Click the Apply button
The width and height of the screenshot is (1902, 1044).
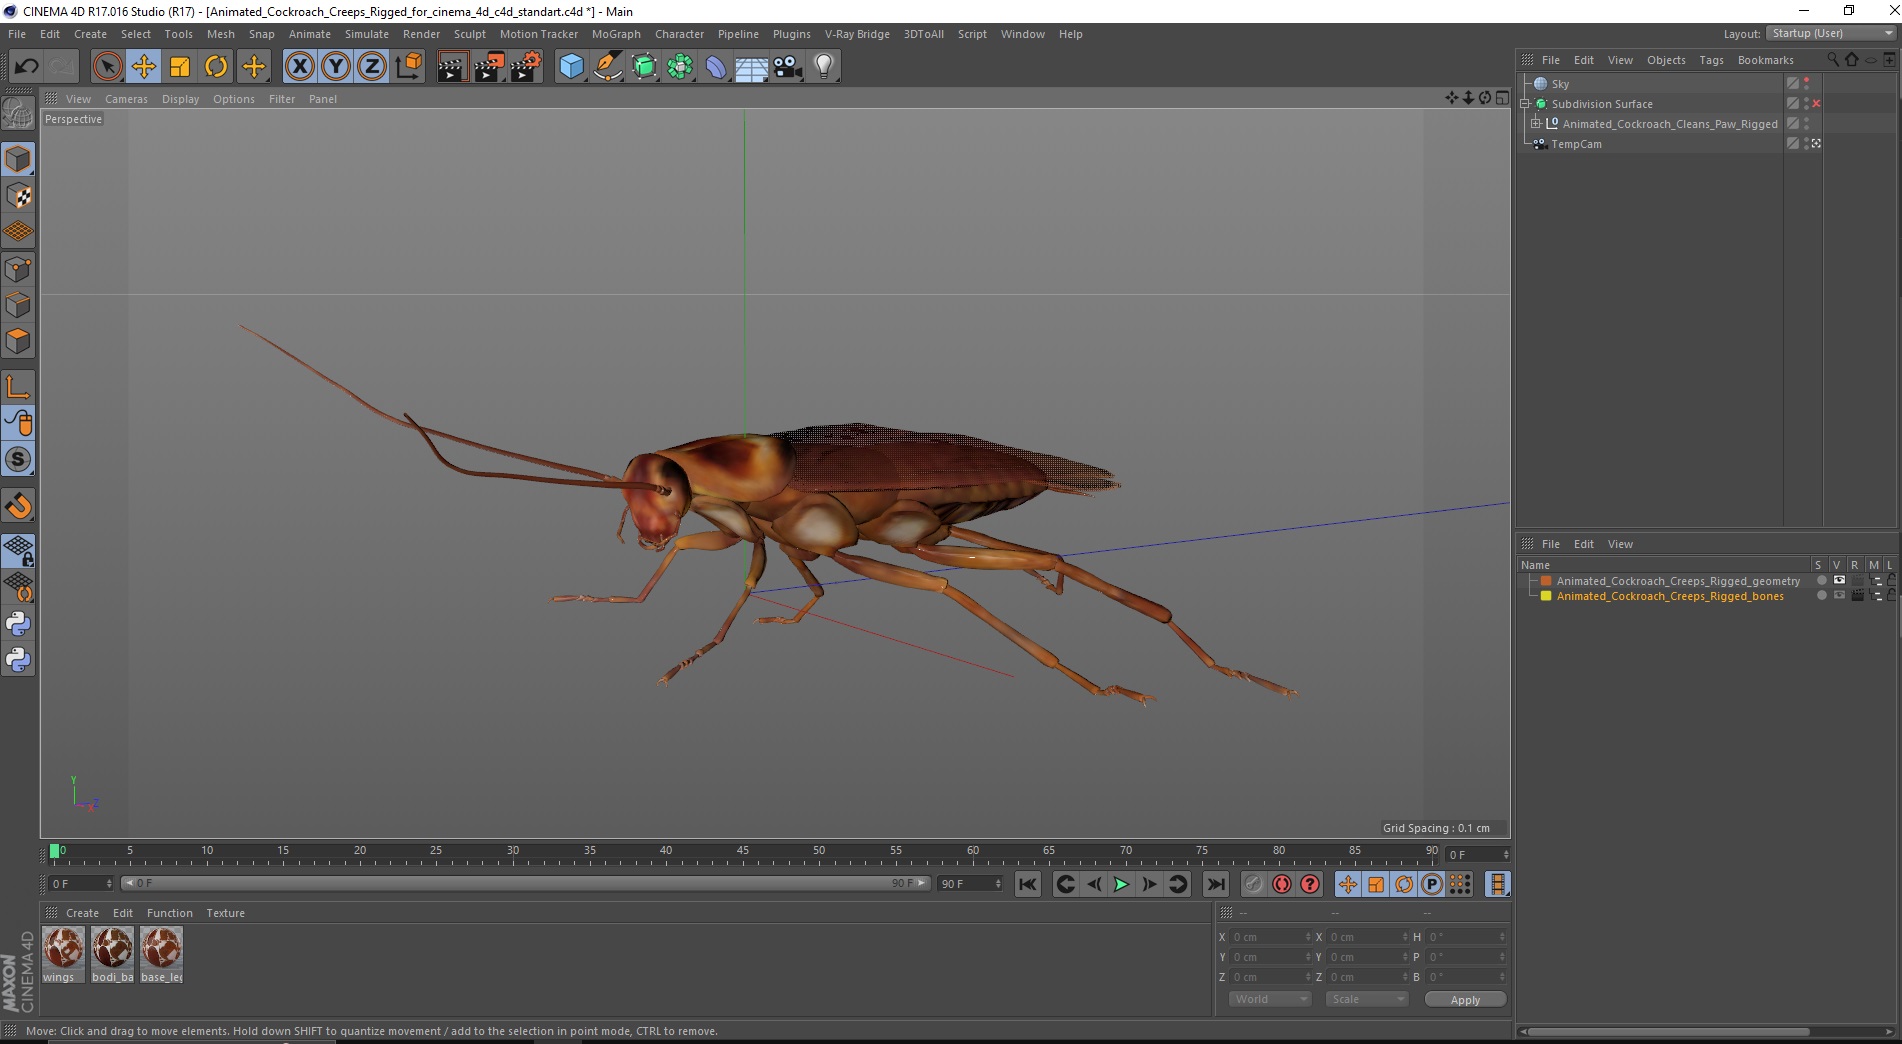[x=1465, y=1000]
